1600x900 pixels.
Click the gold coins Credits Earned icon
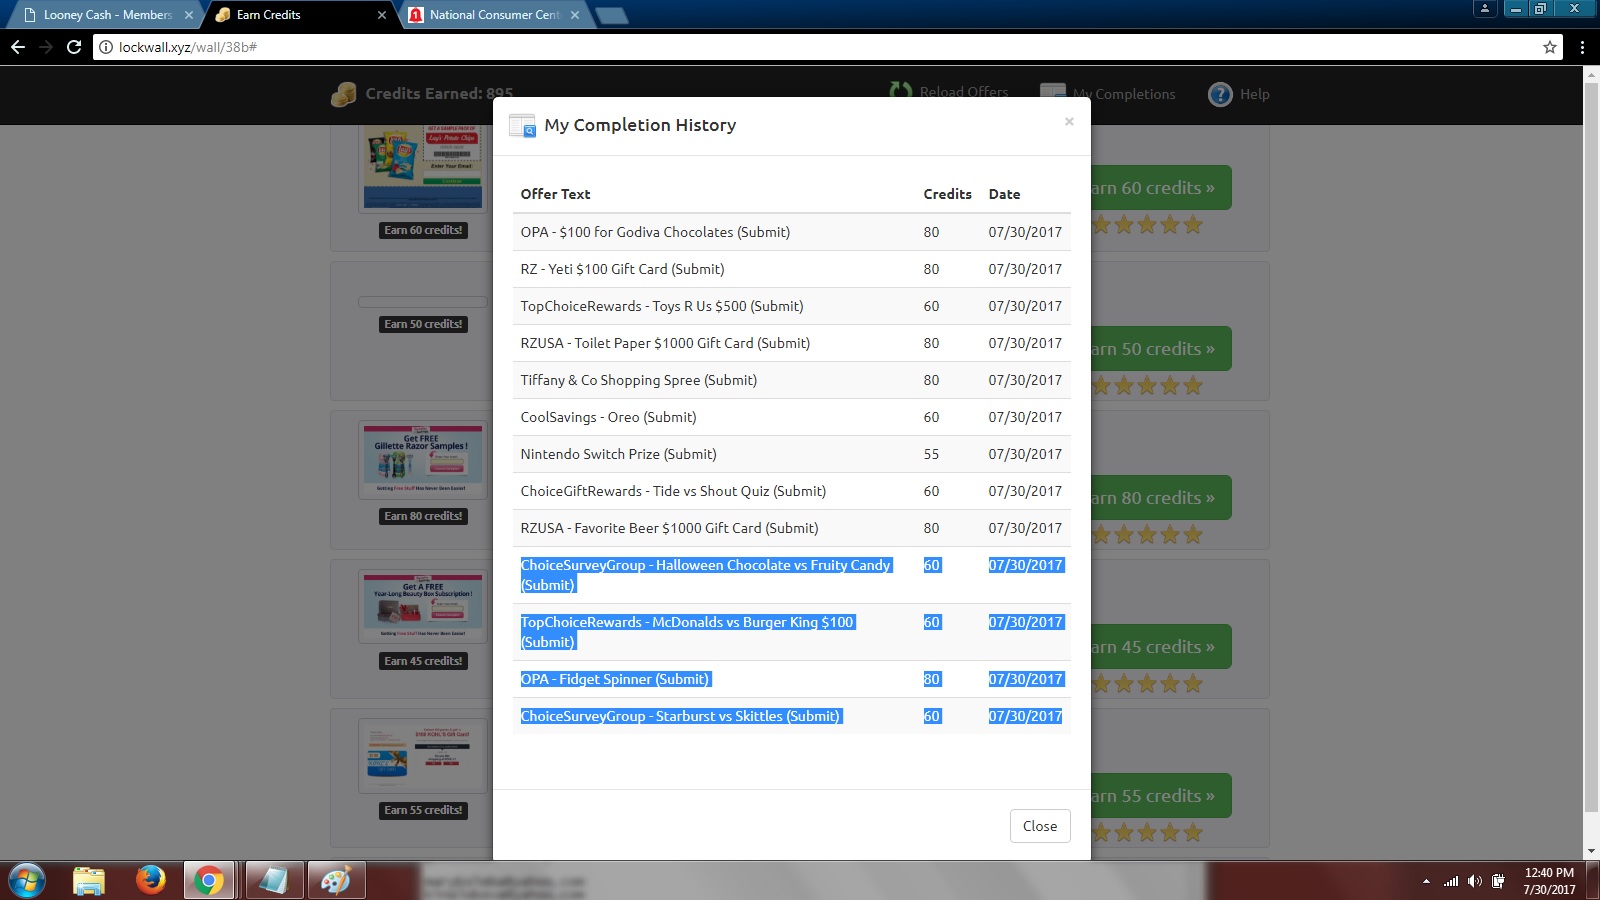coord(343,94)
